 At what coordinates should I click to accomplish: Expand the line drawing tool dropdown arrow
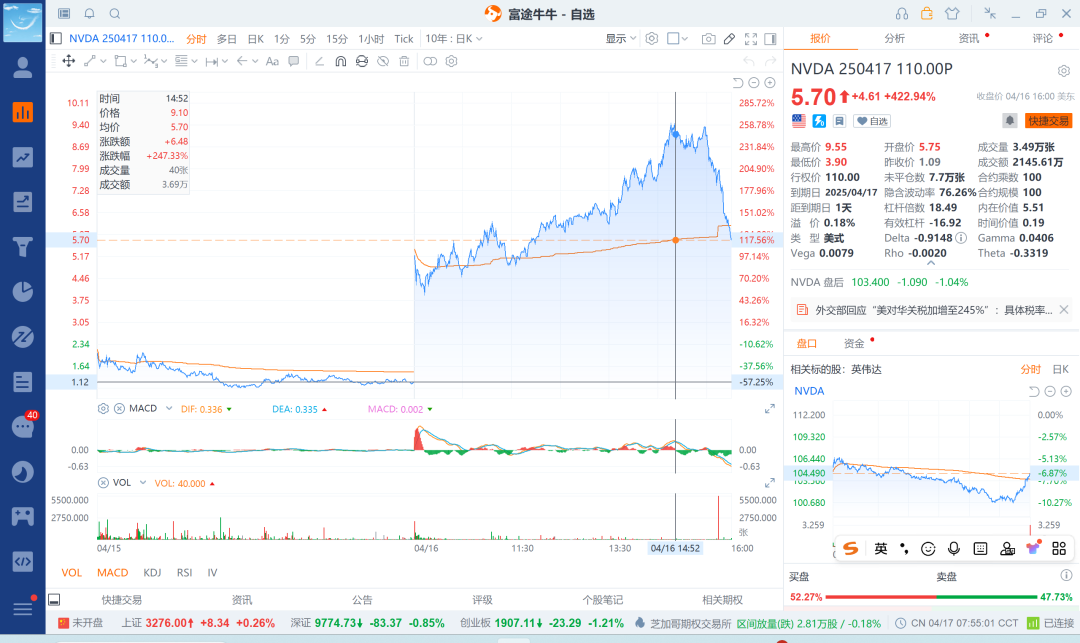(103, 61)
